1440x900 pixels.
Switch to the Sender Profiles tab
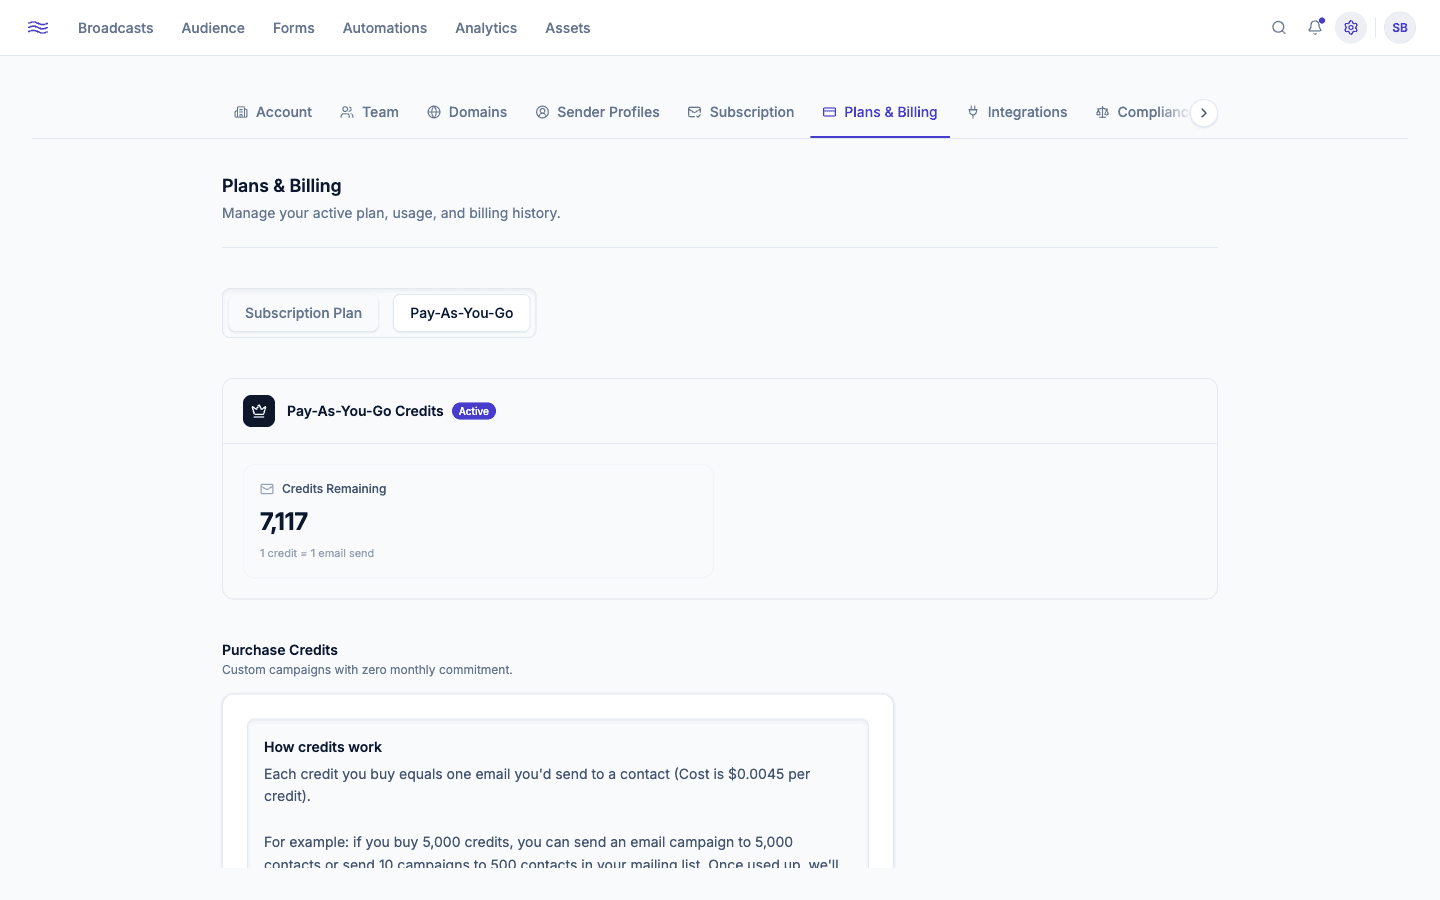click(x=598, y=112)
